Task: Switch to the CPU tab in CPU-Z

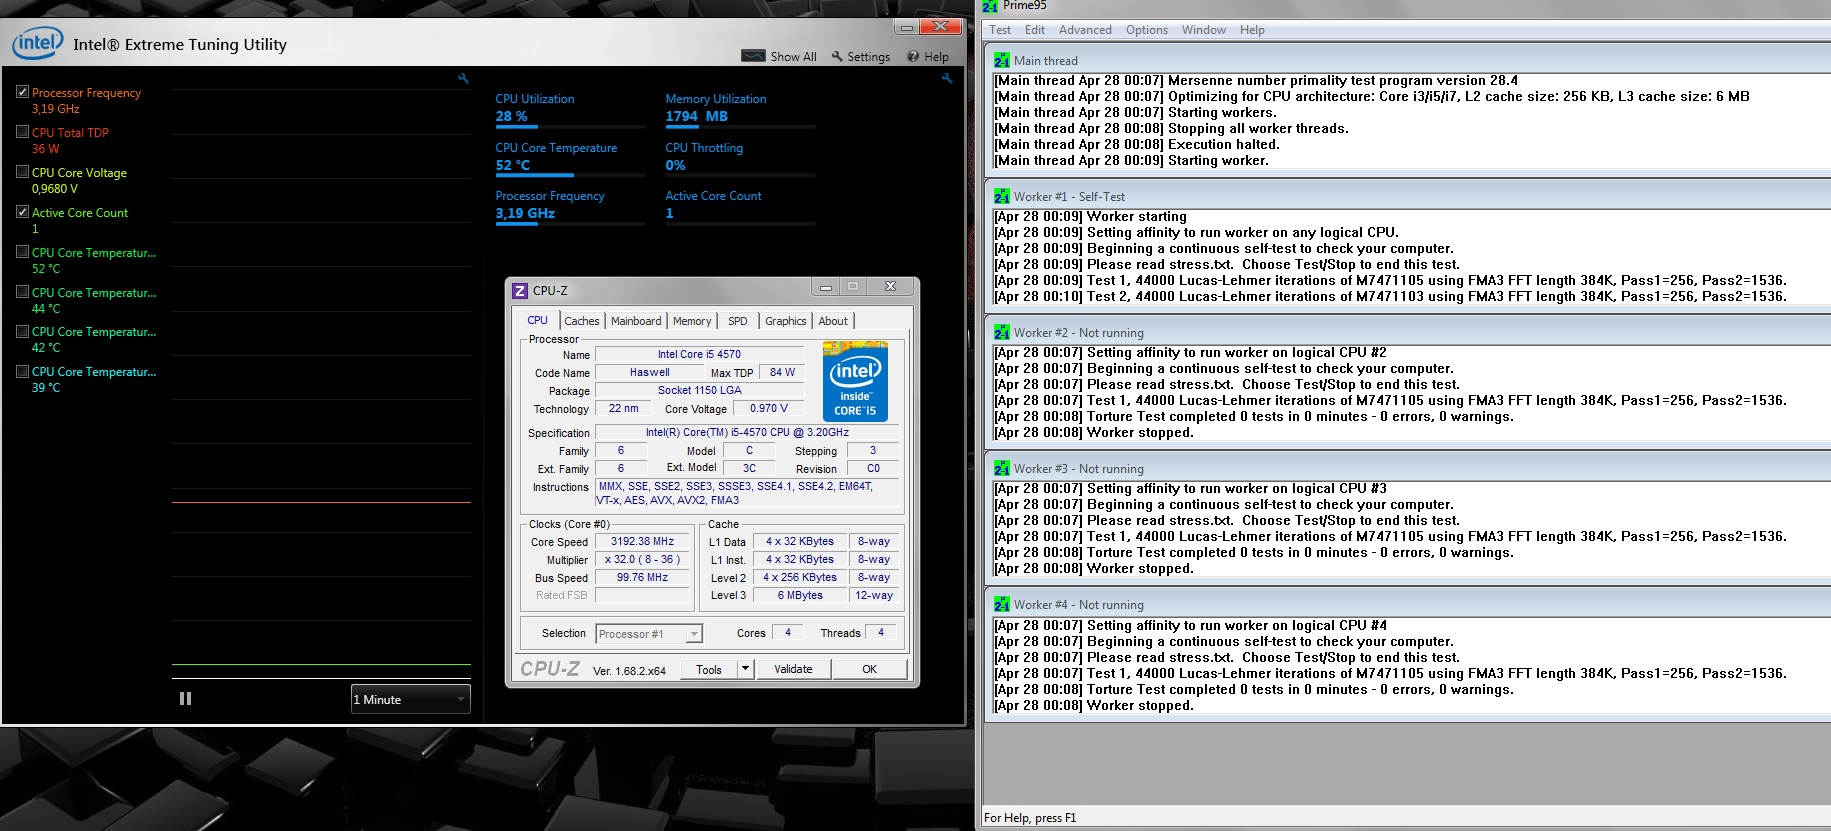Action: [x=537, y=320]
